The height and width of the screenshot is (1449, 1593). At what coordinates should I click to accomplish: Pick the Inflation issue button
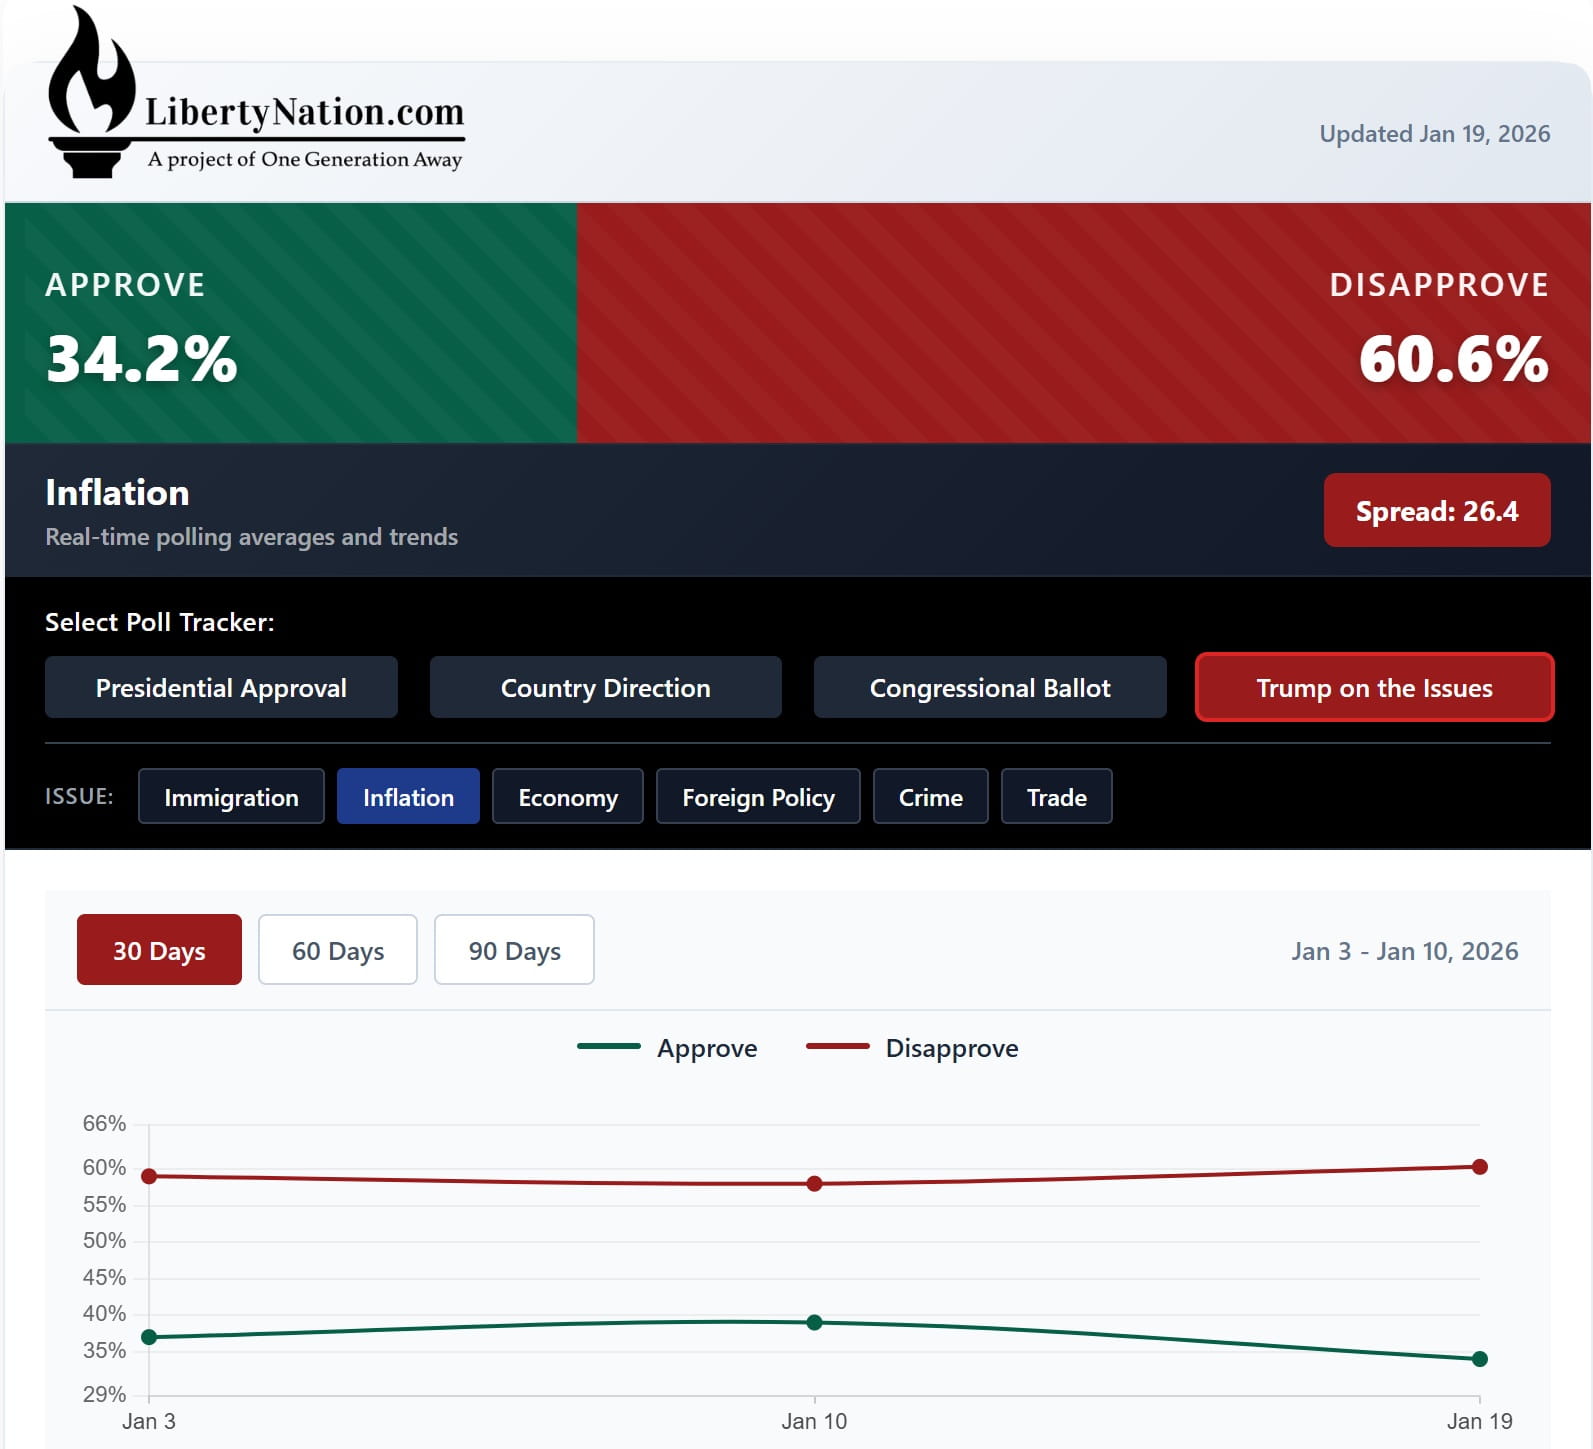click(x=408, y=797)
